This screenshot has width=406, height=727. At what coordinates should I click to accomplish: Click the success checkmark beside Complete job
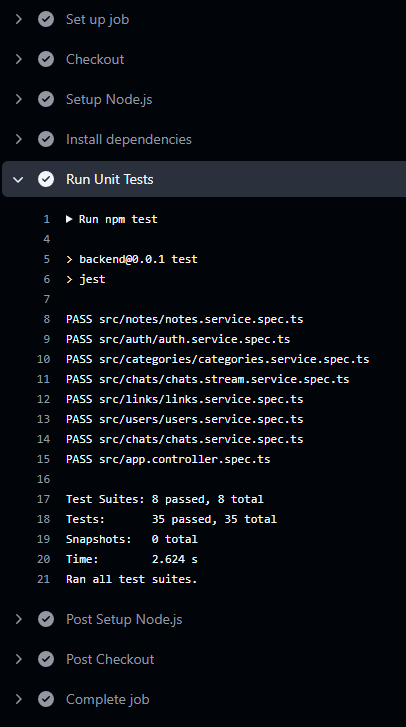coord(46,699)
